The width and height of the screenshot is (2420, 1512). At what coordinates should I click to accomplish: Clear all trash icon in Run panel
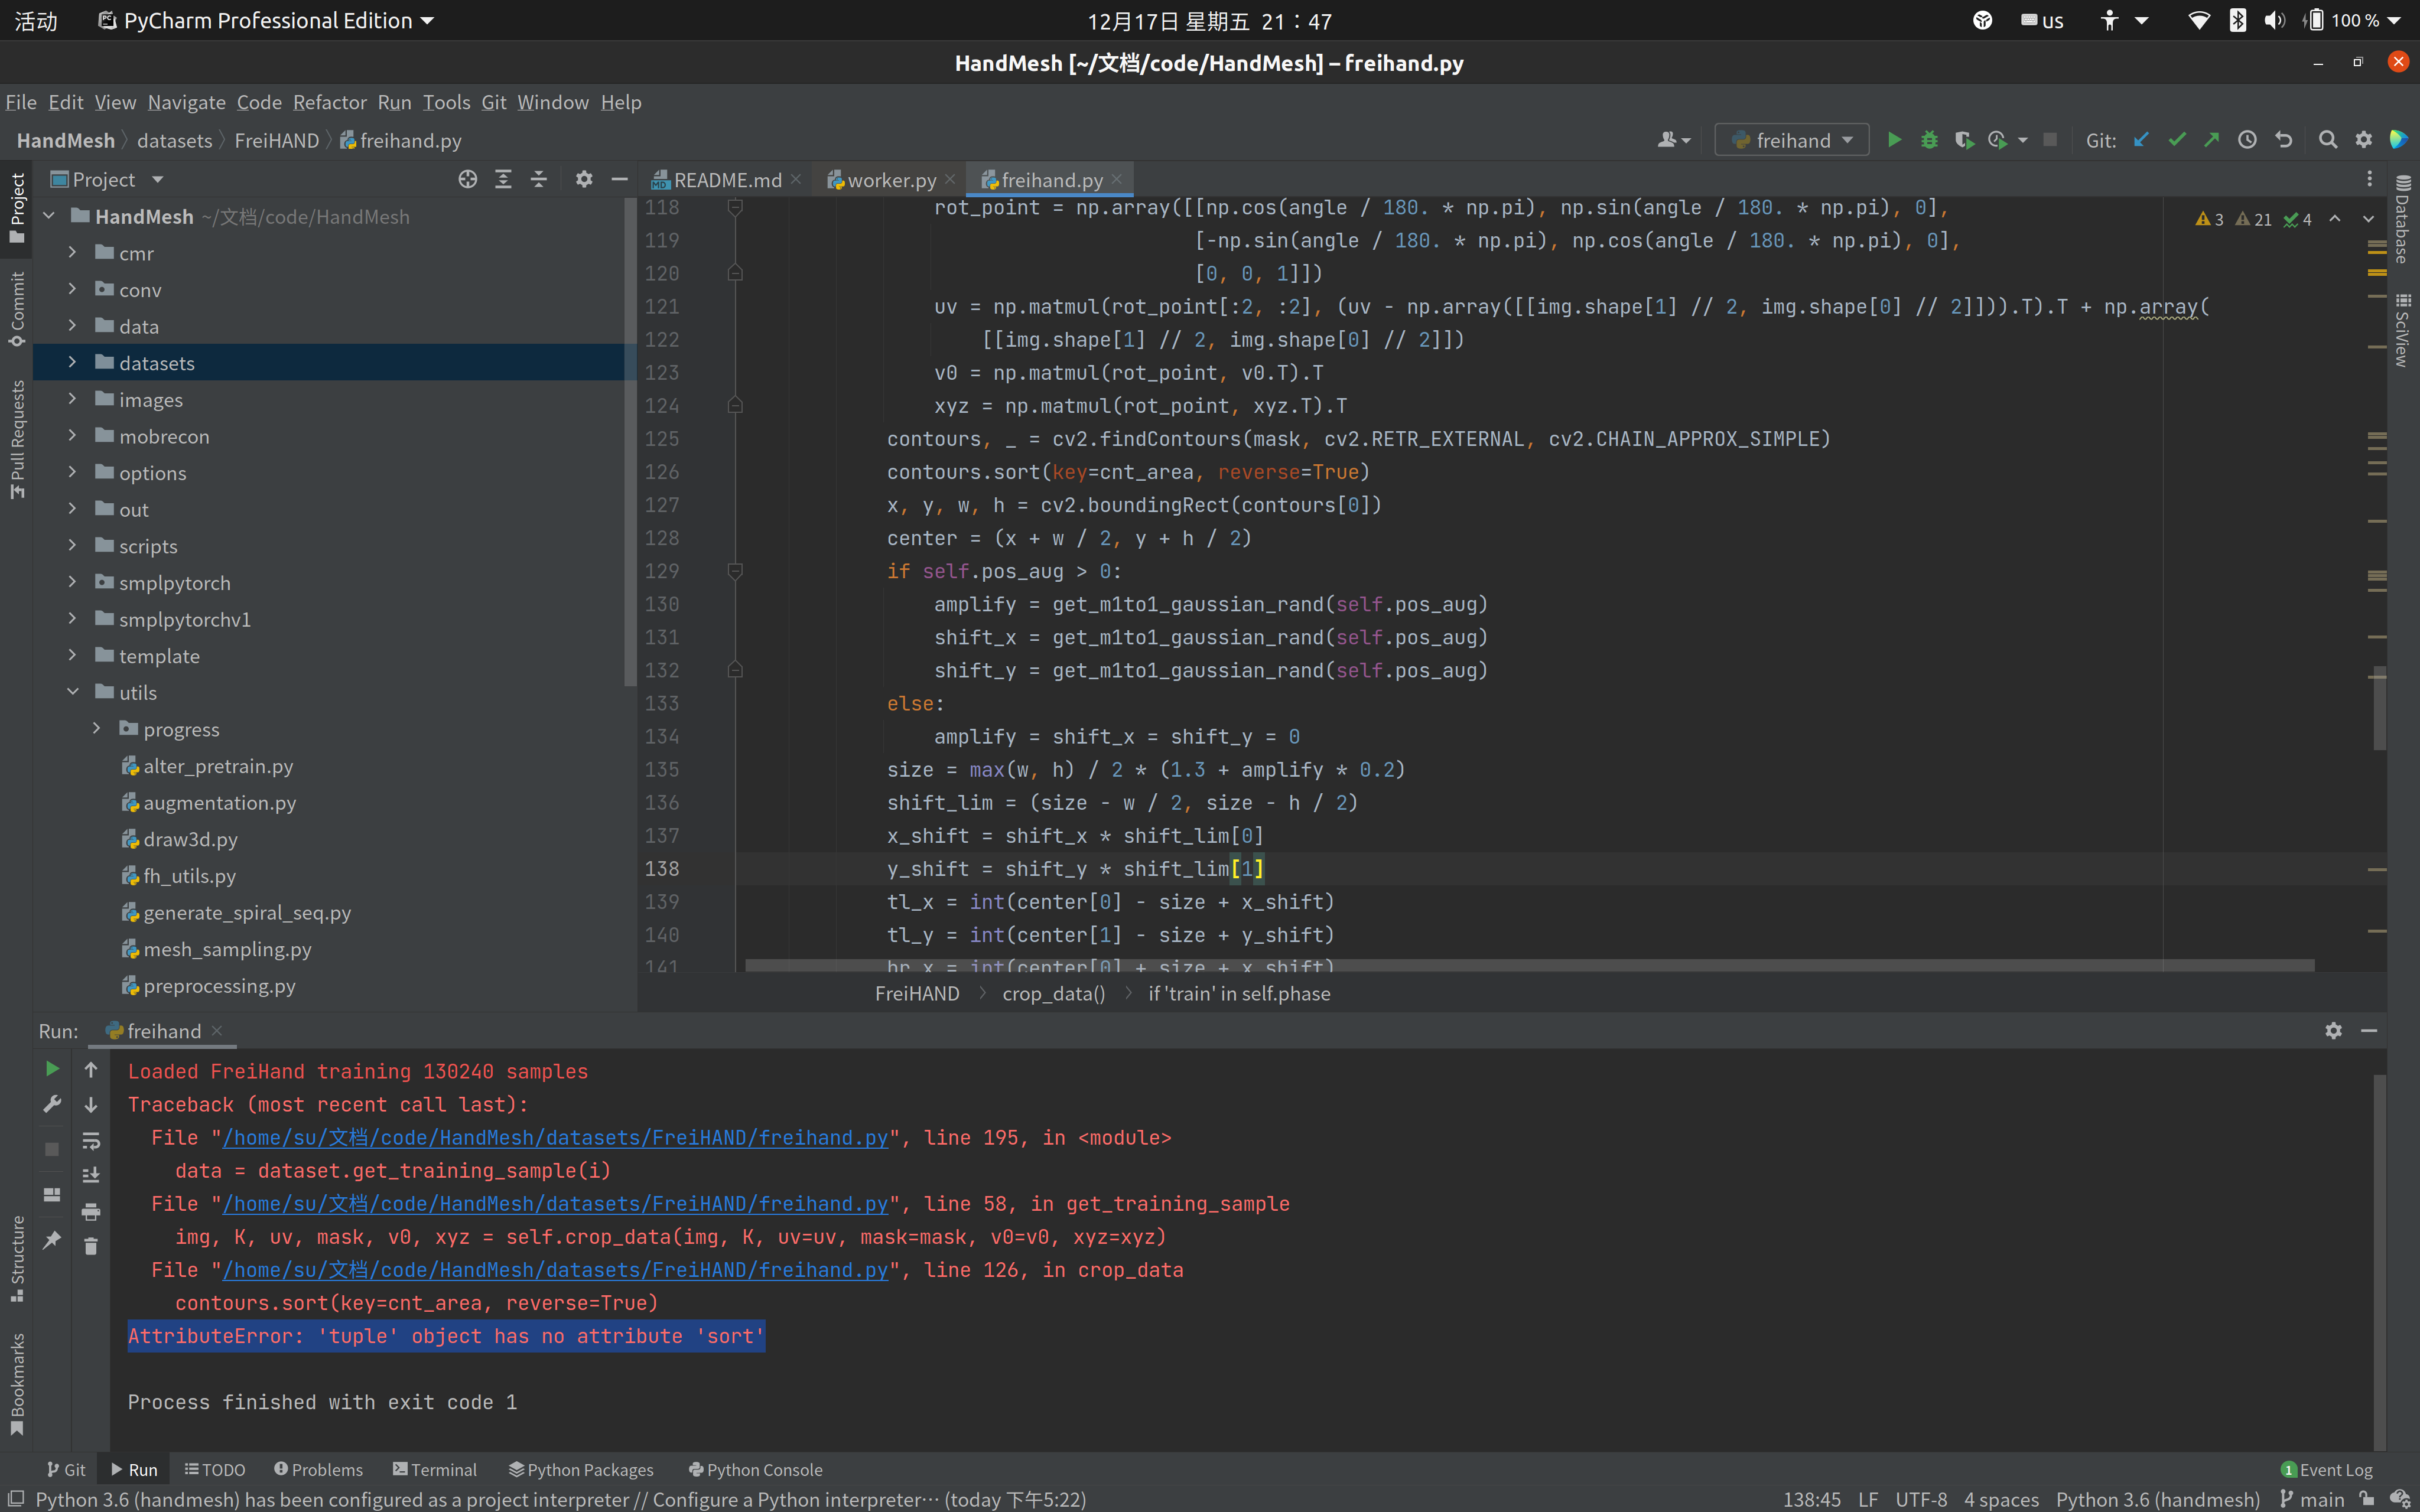91,1246
